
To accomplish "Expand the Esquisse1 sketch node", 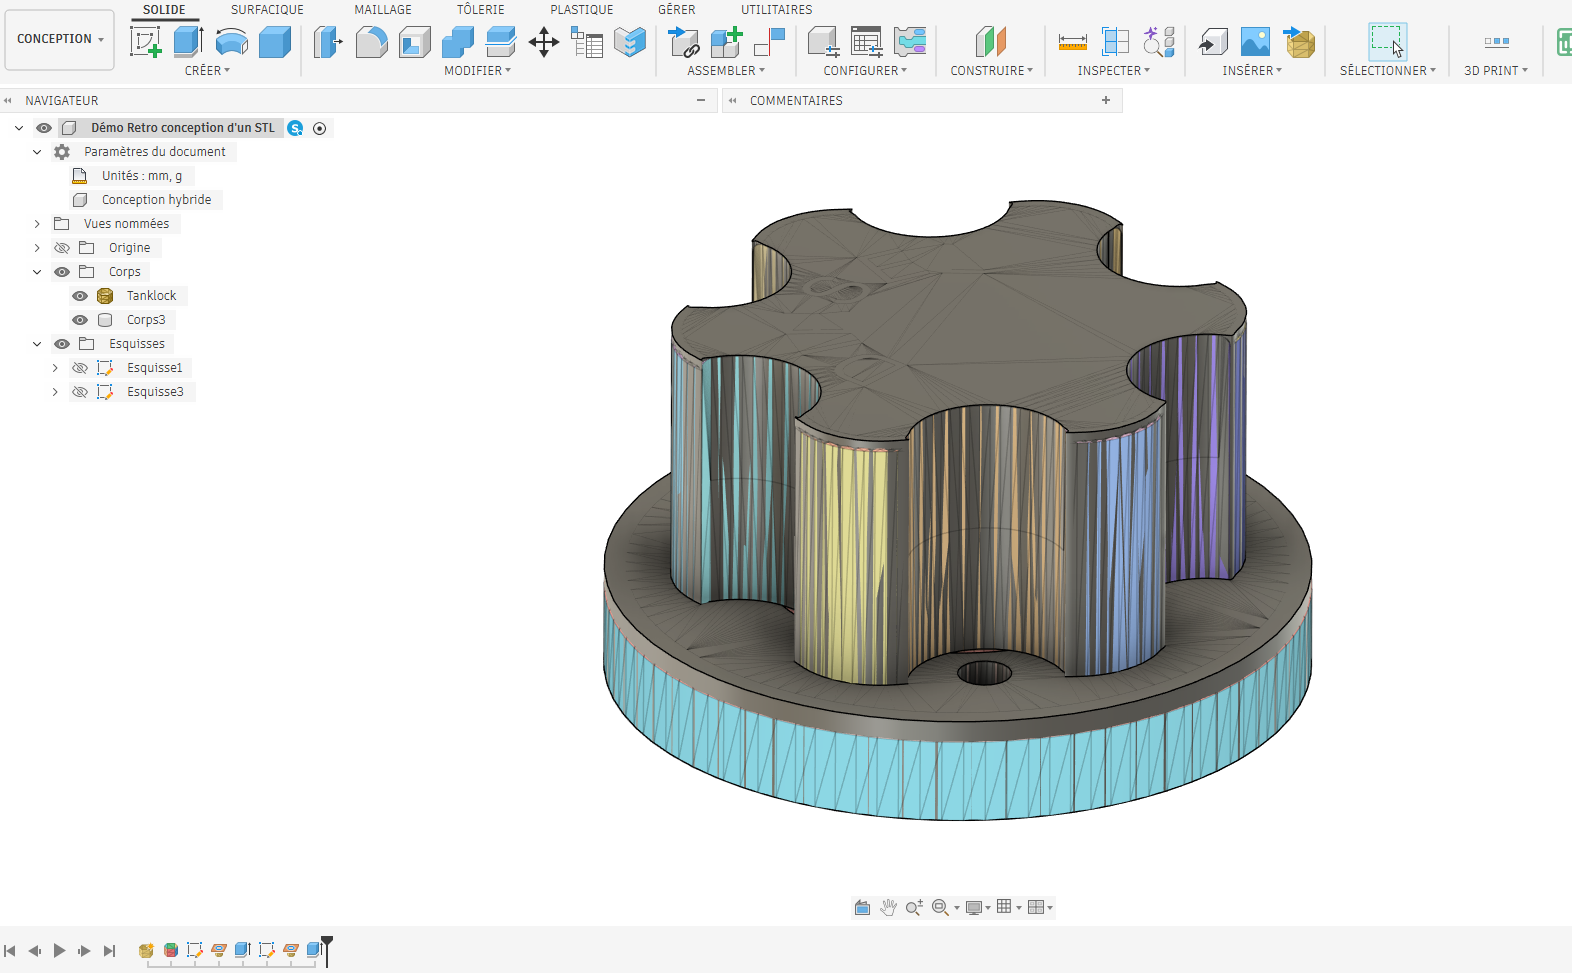I will (x=55, y=368).
